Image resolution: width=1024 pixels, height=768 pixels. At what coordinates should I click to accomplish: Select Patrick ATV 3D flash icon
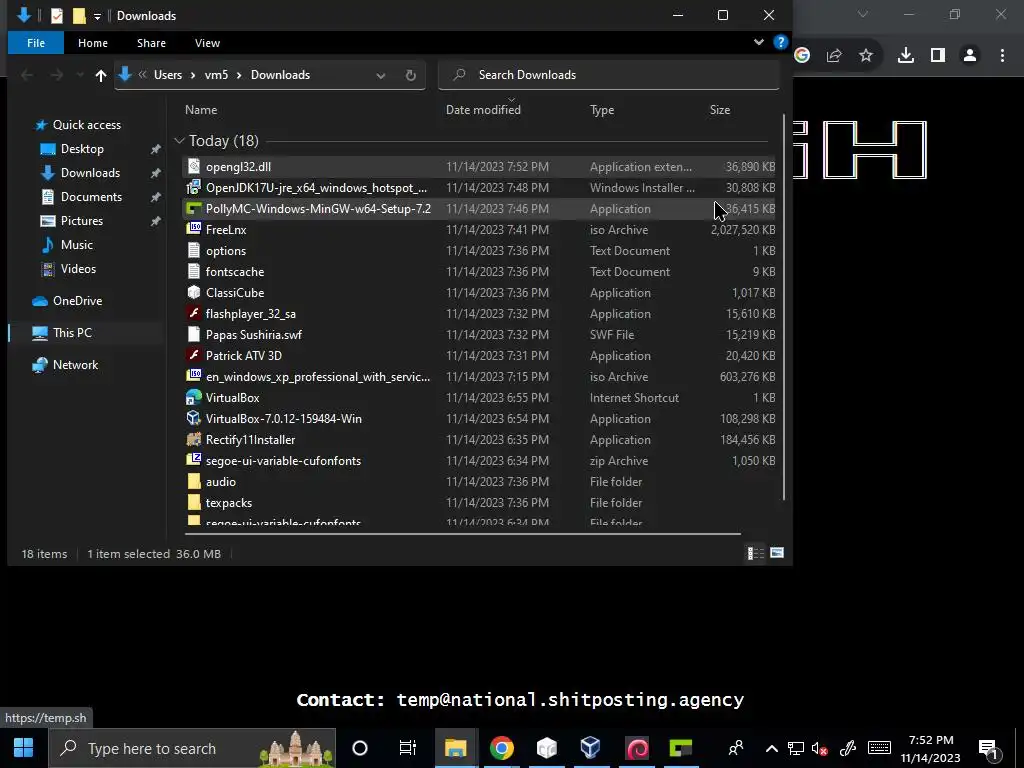click(x=193, y=355)
